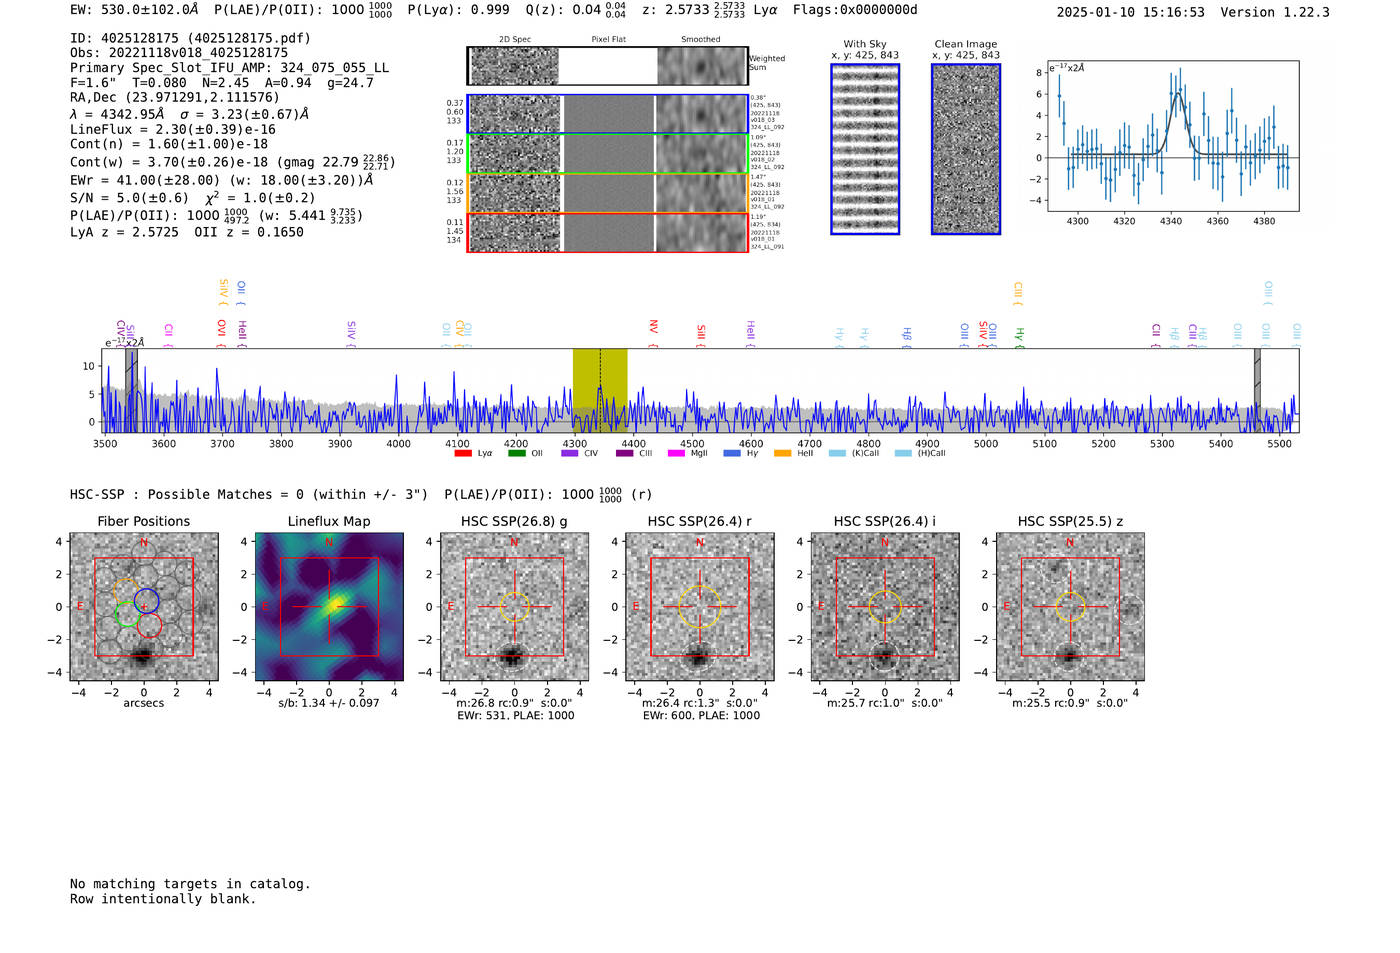The image size is (1400, 953).
Task: Click the 'LineFlux = 2.30(±0.39)e-16' text
Action: coord(173,130)
